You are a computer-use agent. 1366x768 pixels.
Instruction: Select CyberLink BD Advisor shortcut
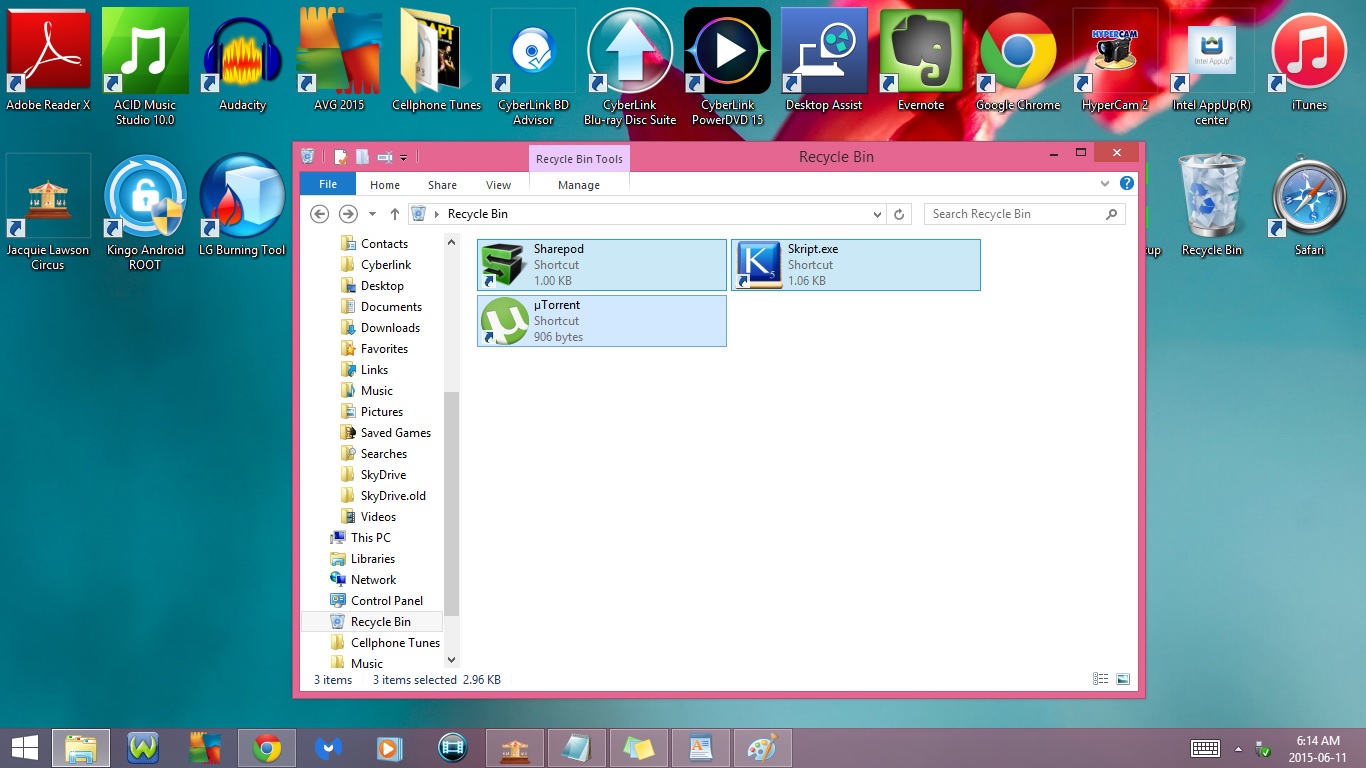pos(533,68)
